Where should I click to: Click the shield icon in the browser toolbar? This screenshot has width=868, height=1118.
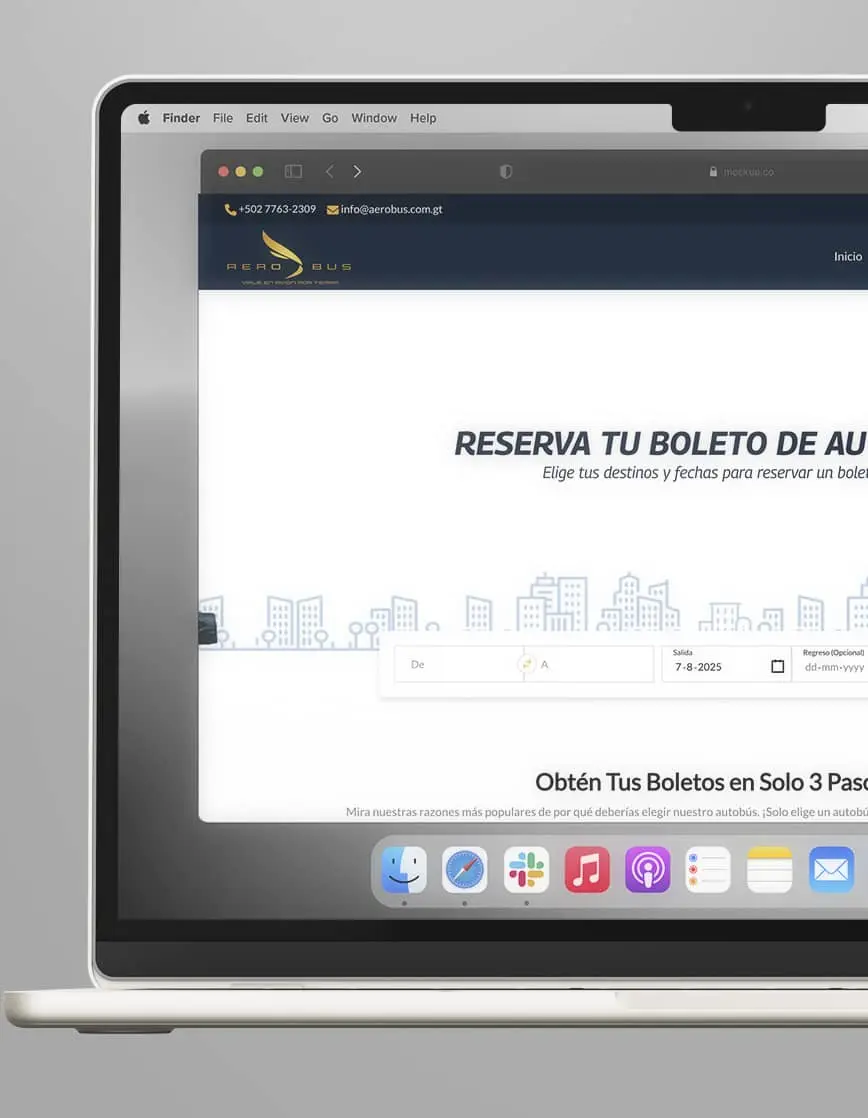(x=506, y=171)
